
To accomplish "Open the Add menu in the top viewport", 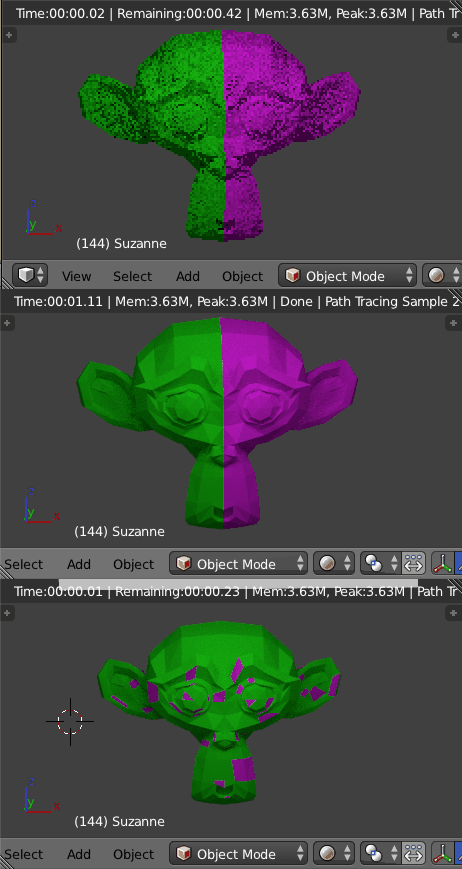I will [188, 276].
